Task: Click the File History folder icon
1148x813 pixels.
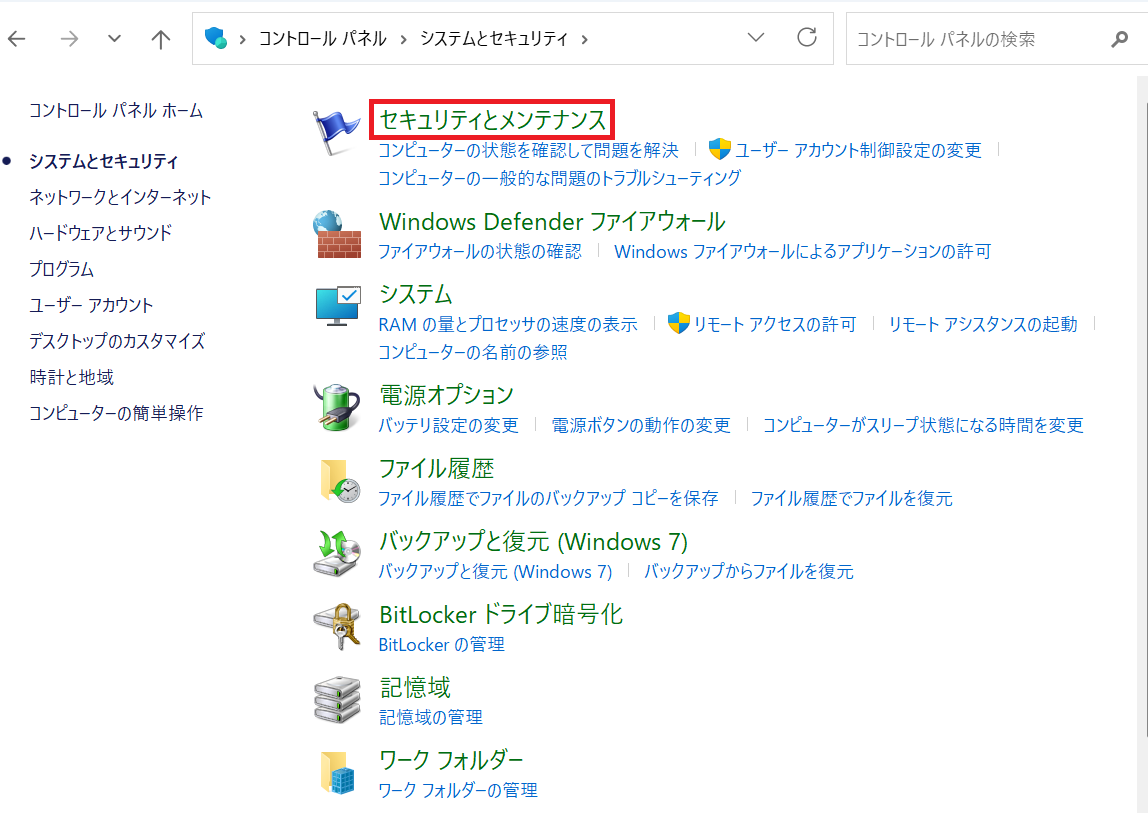Action: 337,481
